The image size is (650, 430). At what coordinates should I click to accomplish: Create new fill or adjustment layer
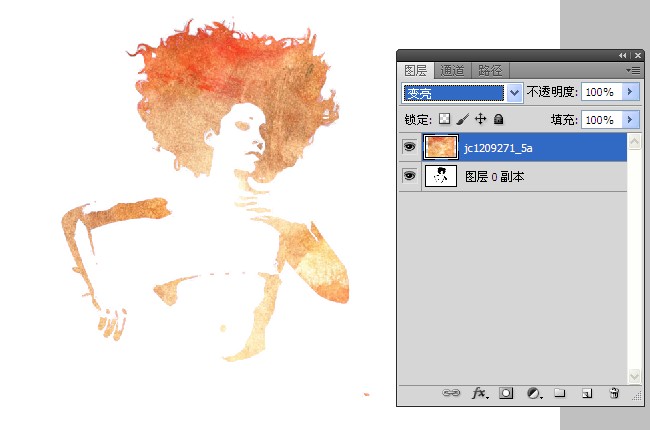click(x=534, y=394)
